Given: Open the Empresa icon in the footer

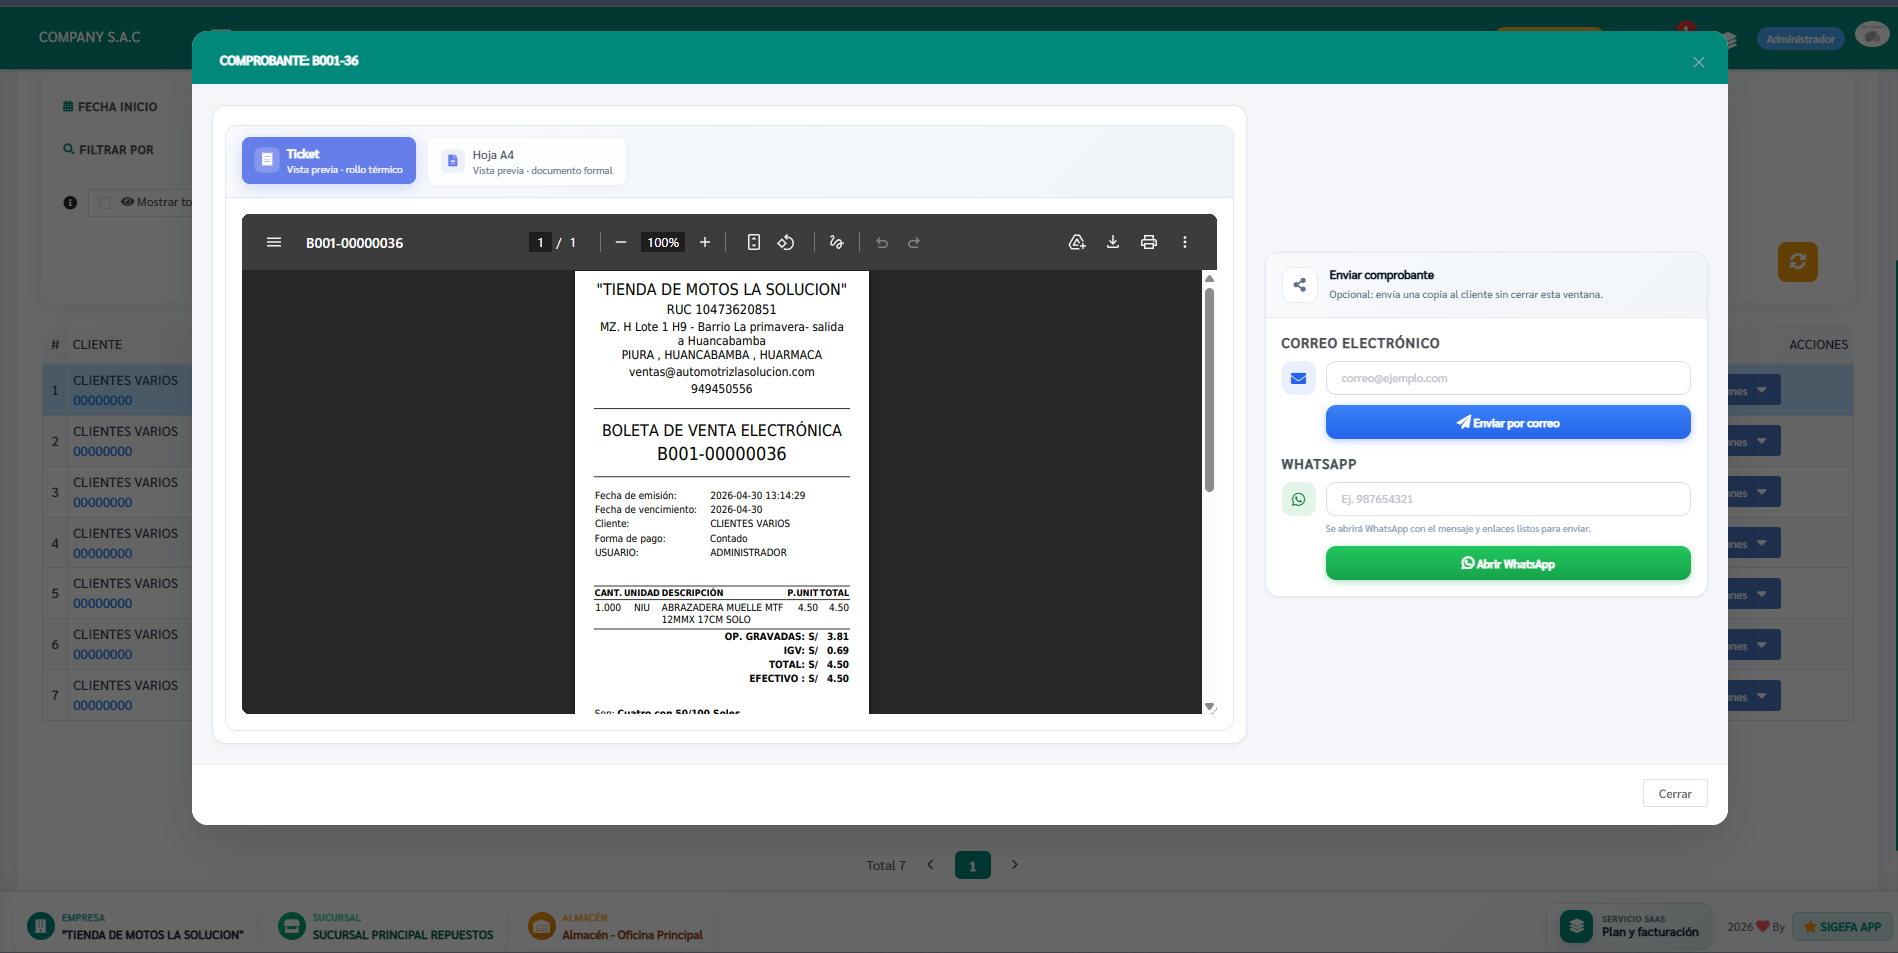Looking at the screenshot, I should click(40, 926).
